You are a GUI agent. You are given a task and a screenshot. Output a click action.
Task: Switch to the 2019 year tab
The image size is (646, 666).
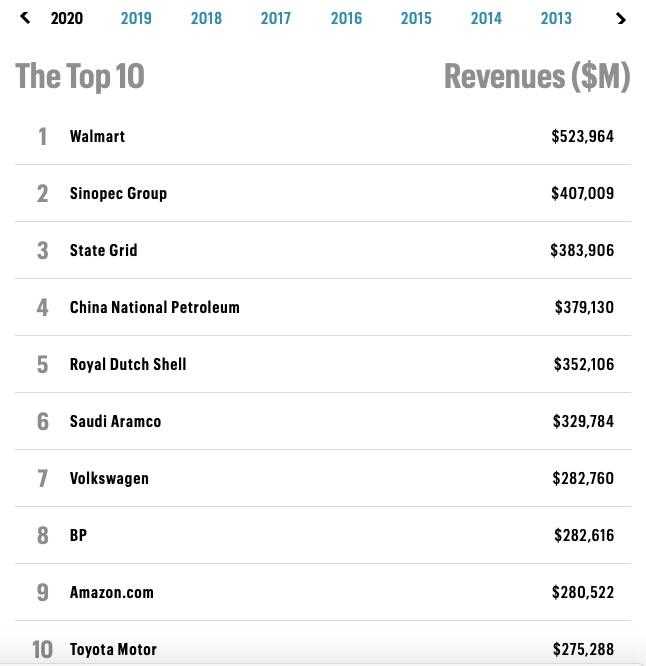click(x=136, y=18)
